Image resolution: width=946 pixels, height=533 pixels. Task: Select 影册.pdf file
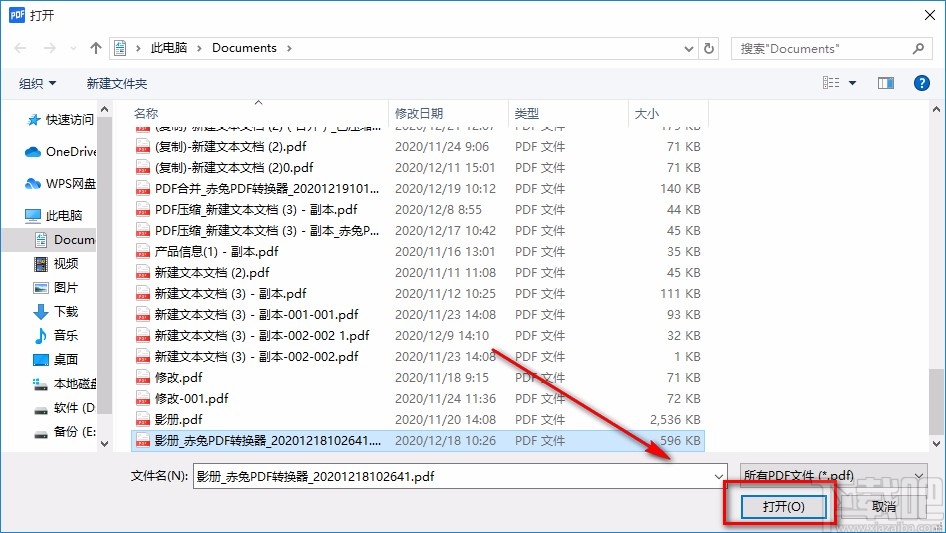pos(417,420)
